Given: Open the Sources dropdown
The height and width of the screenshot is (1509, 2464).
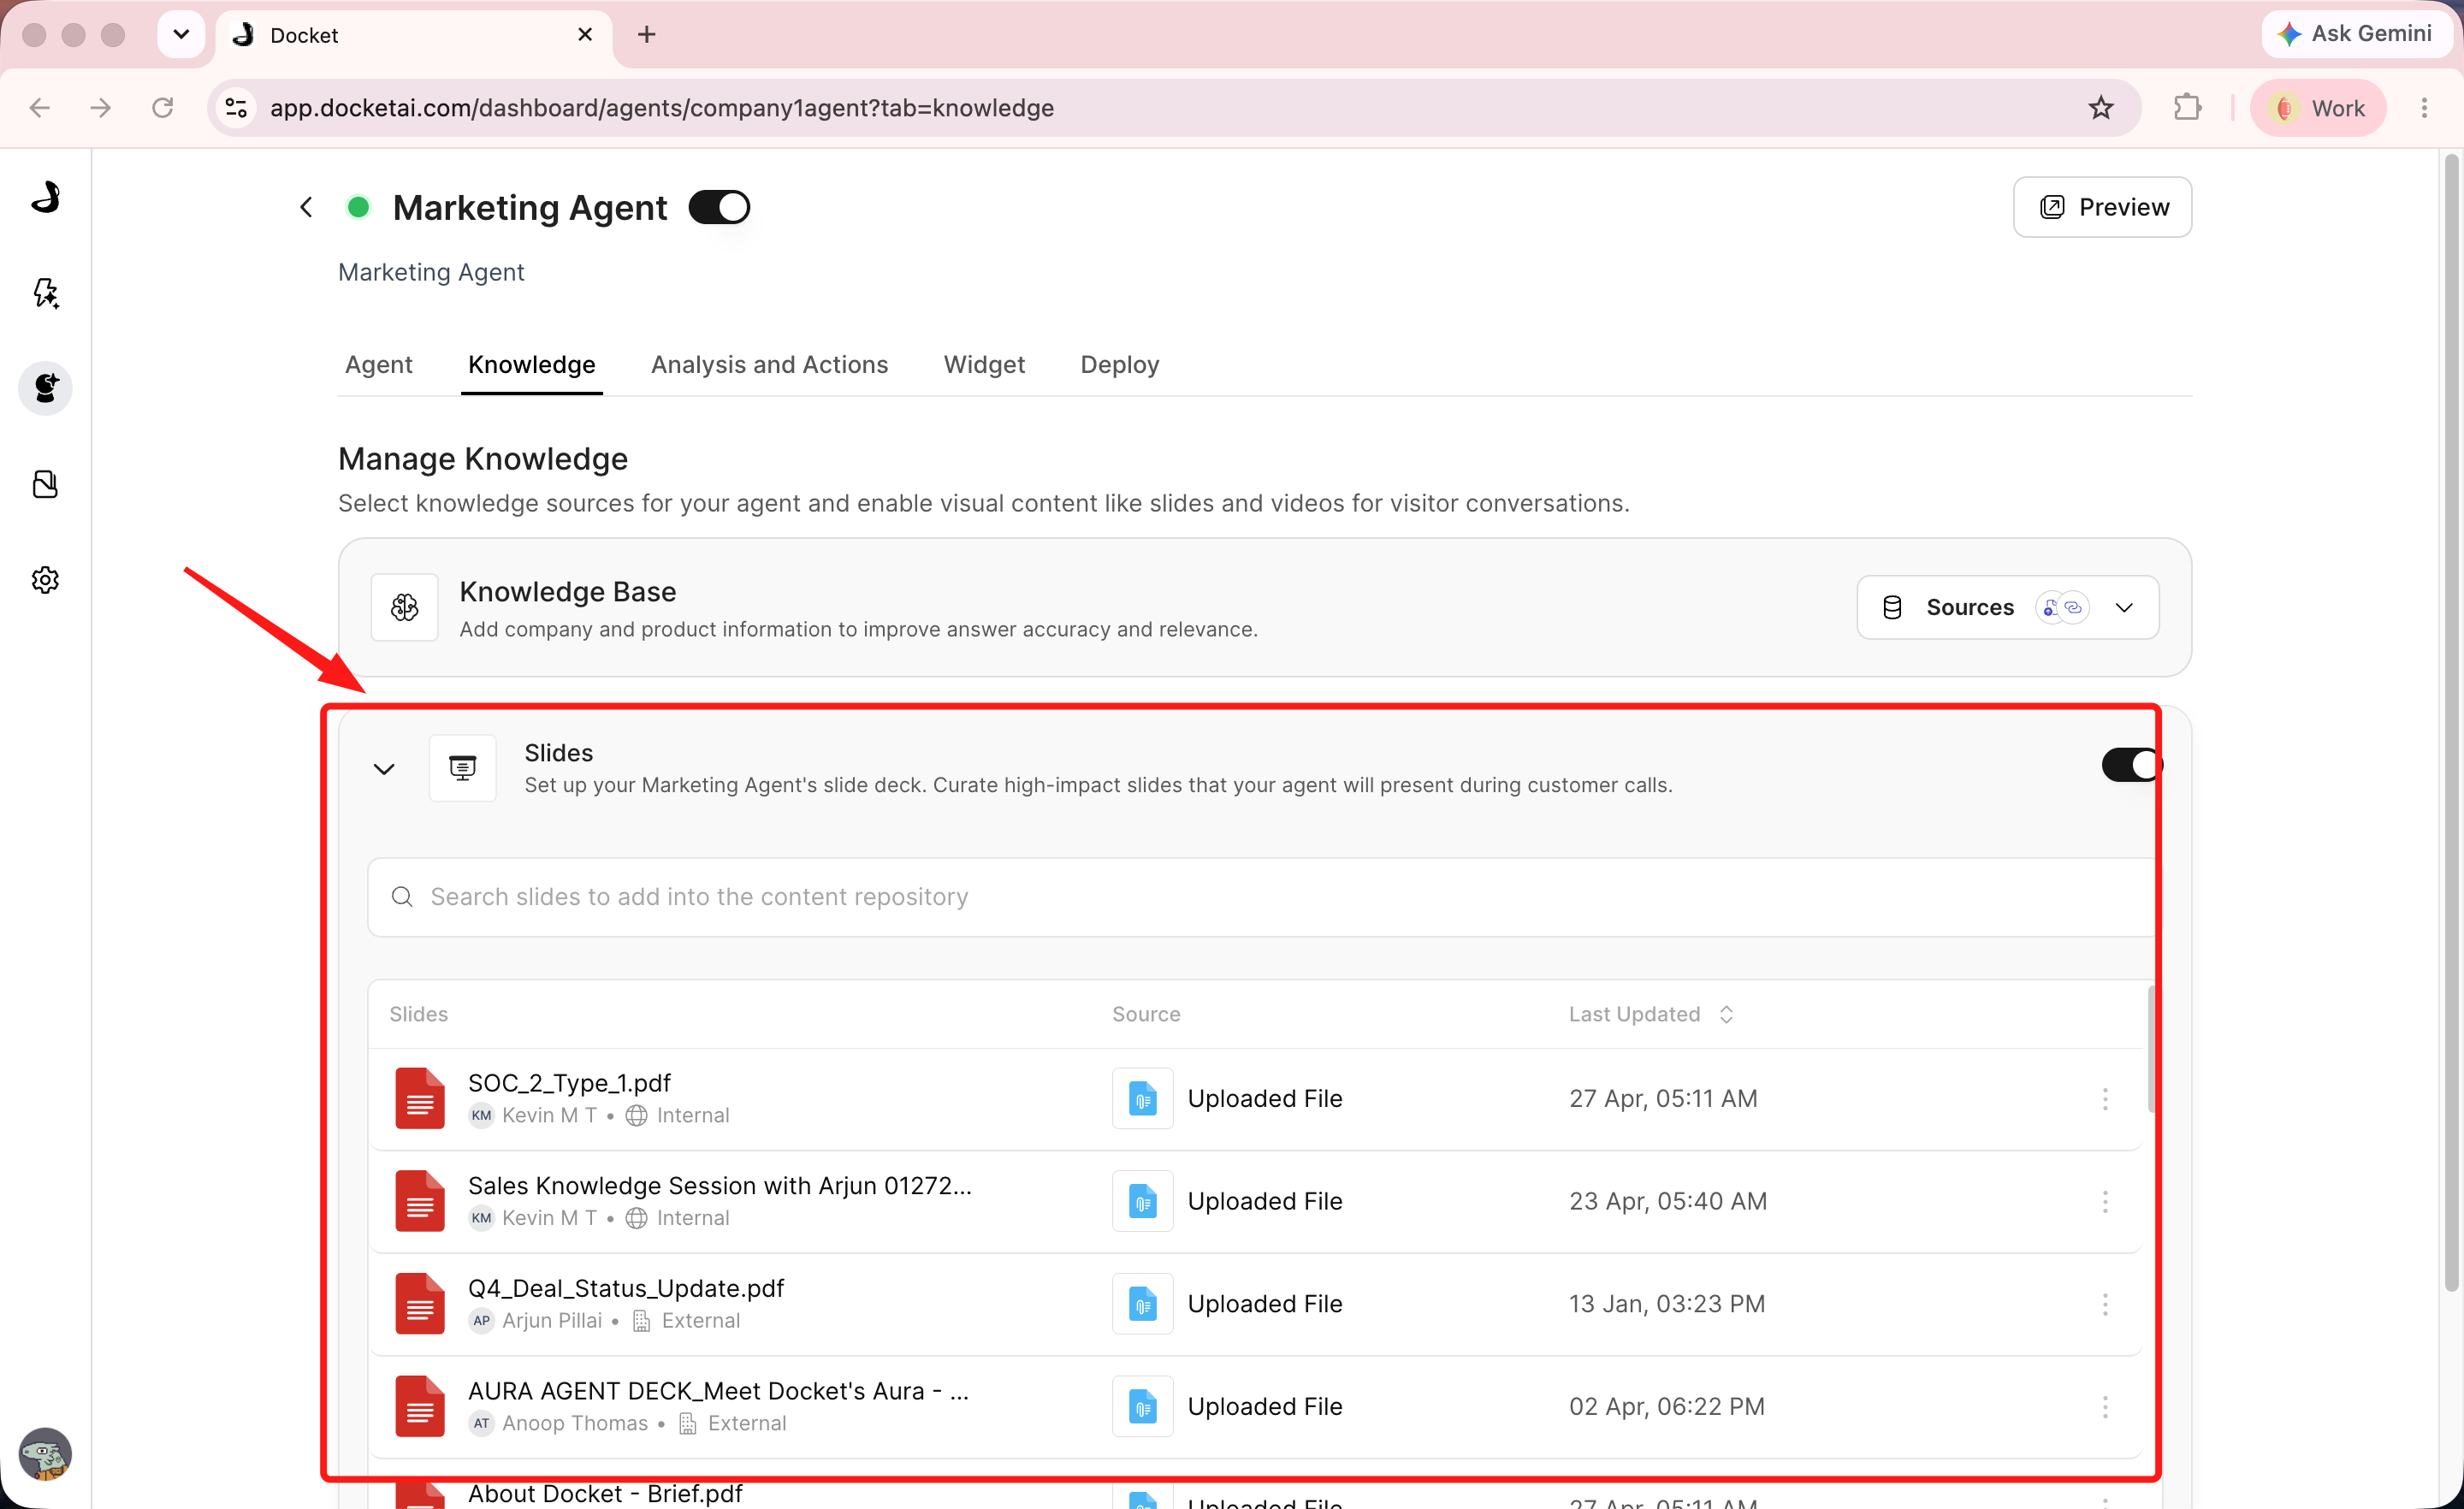Looking at the screenshot, I should 2007,607.
